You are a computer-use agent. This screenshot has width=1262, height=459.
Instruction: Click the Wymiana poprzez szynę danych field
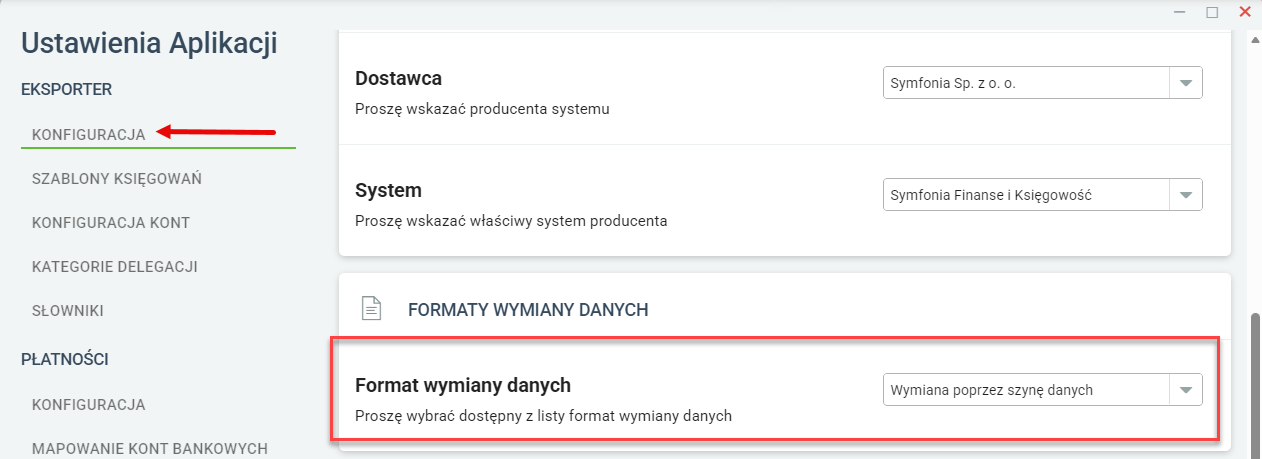click(1042, 390)
